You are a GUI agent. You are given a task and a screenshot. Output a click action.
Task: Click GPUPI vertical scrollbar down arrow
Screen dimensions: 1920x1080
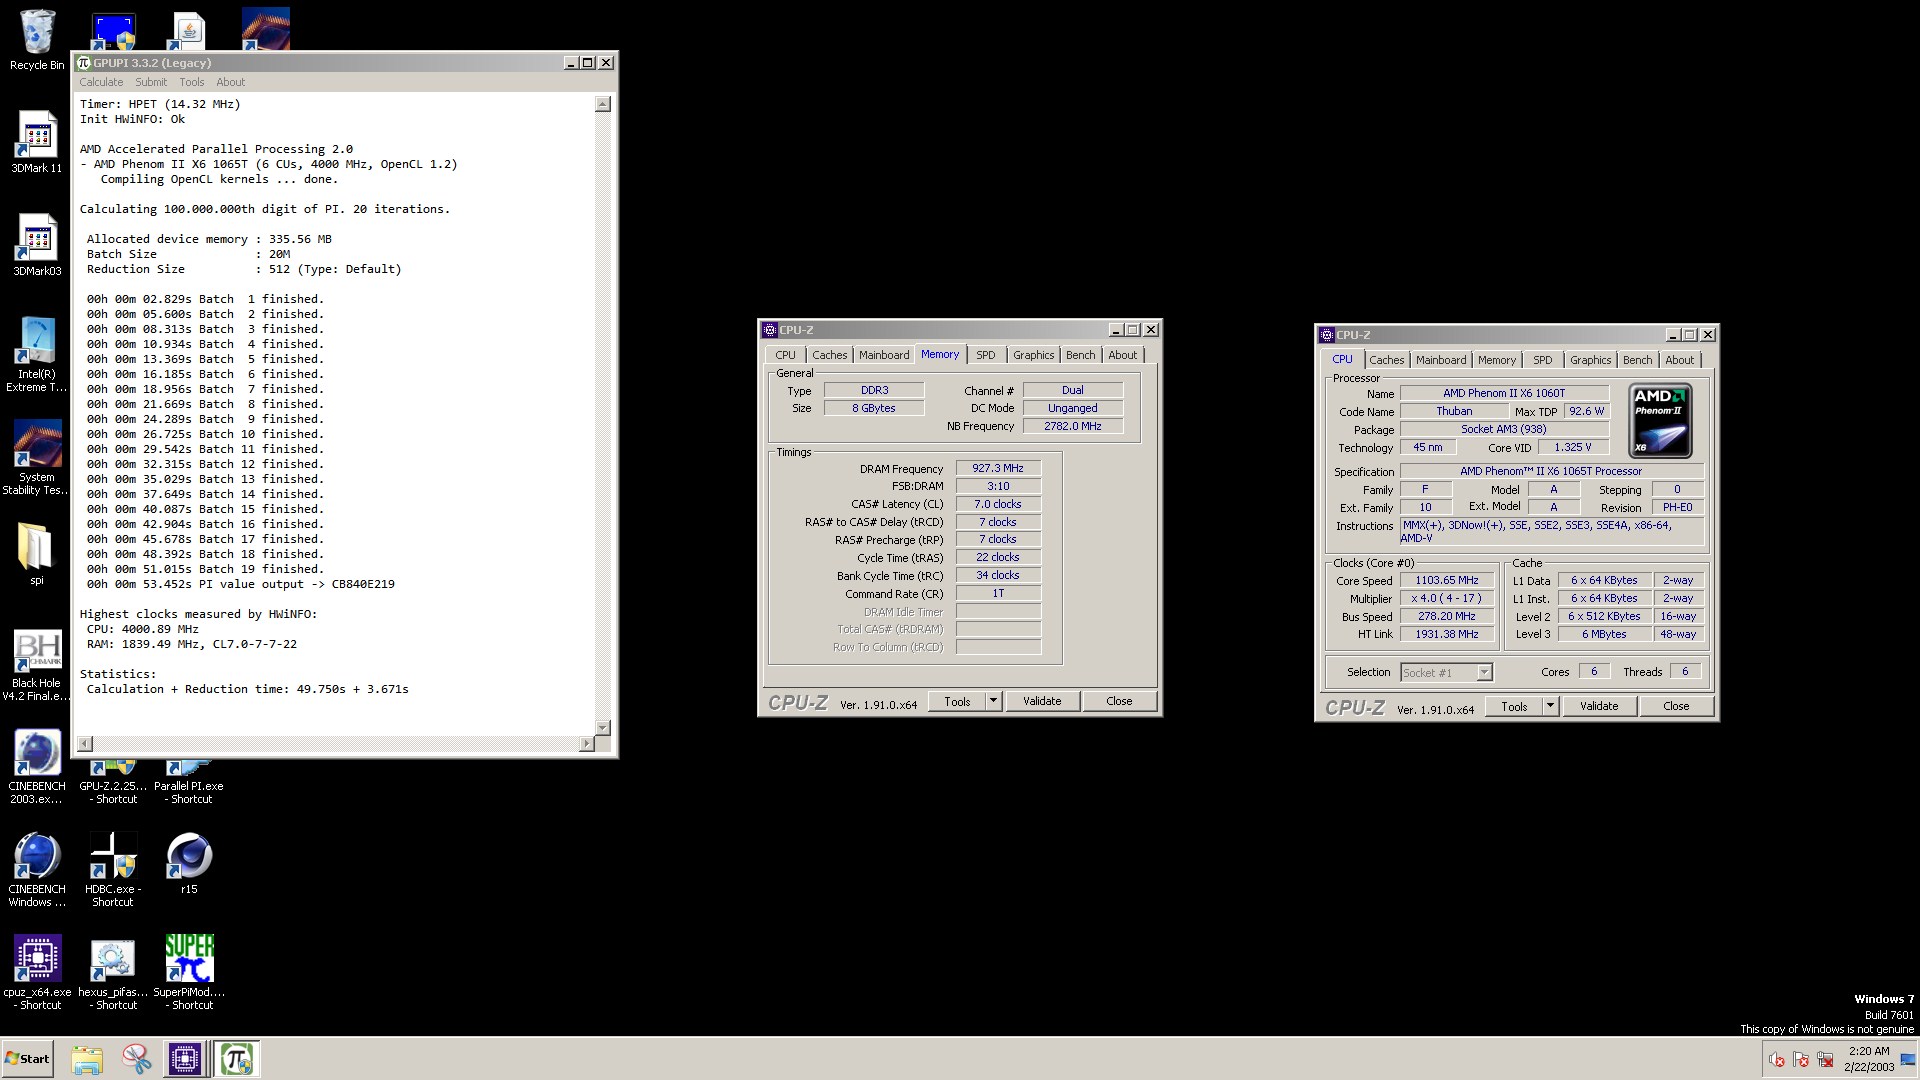[x=602, y=727]
